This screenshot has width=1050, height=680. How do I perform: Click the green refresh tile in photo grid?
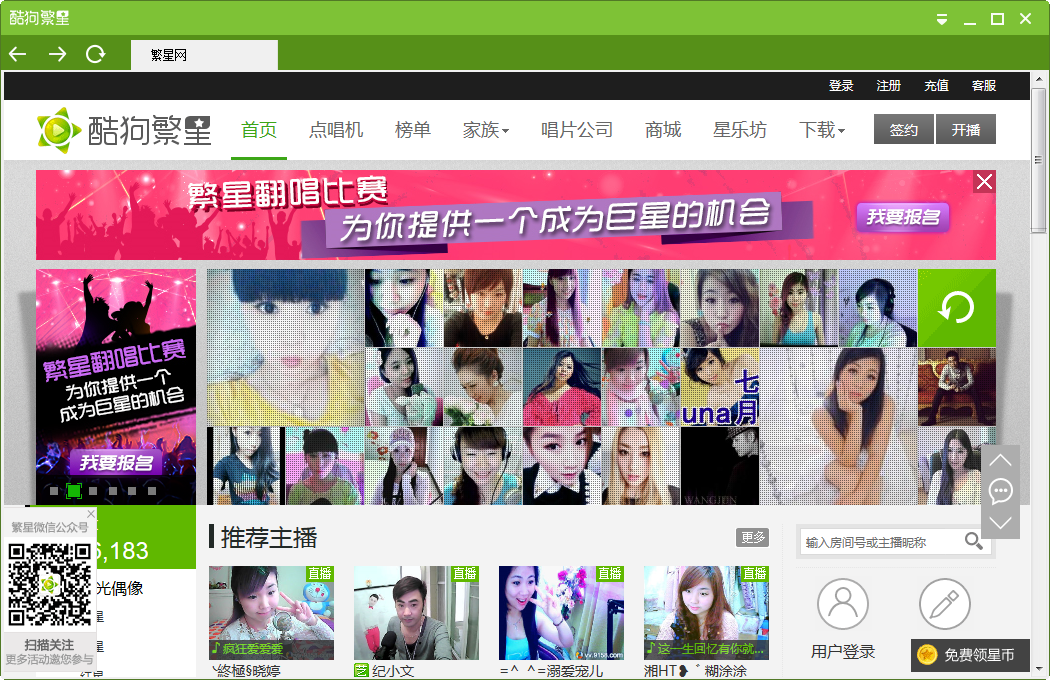point(956,308)
